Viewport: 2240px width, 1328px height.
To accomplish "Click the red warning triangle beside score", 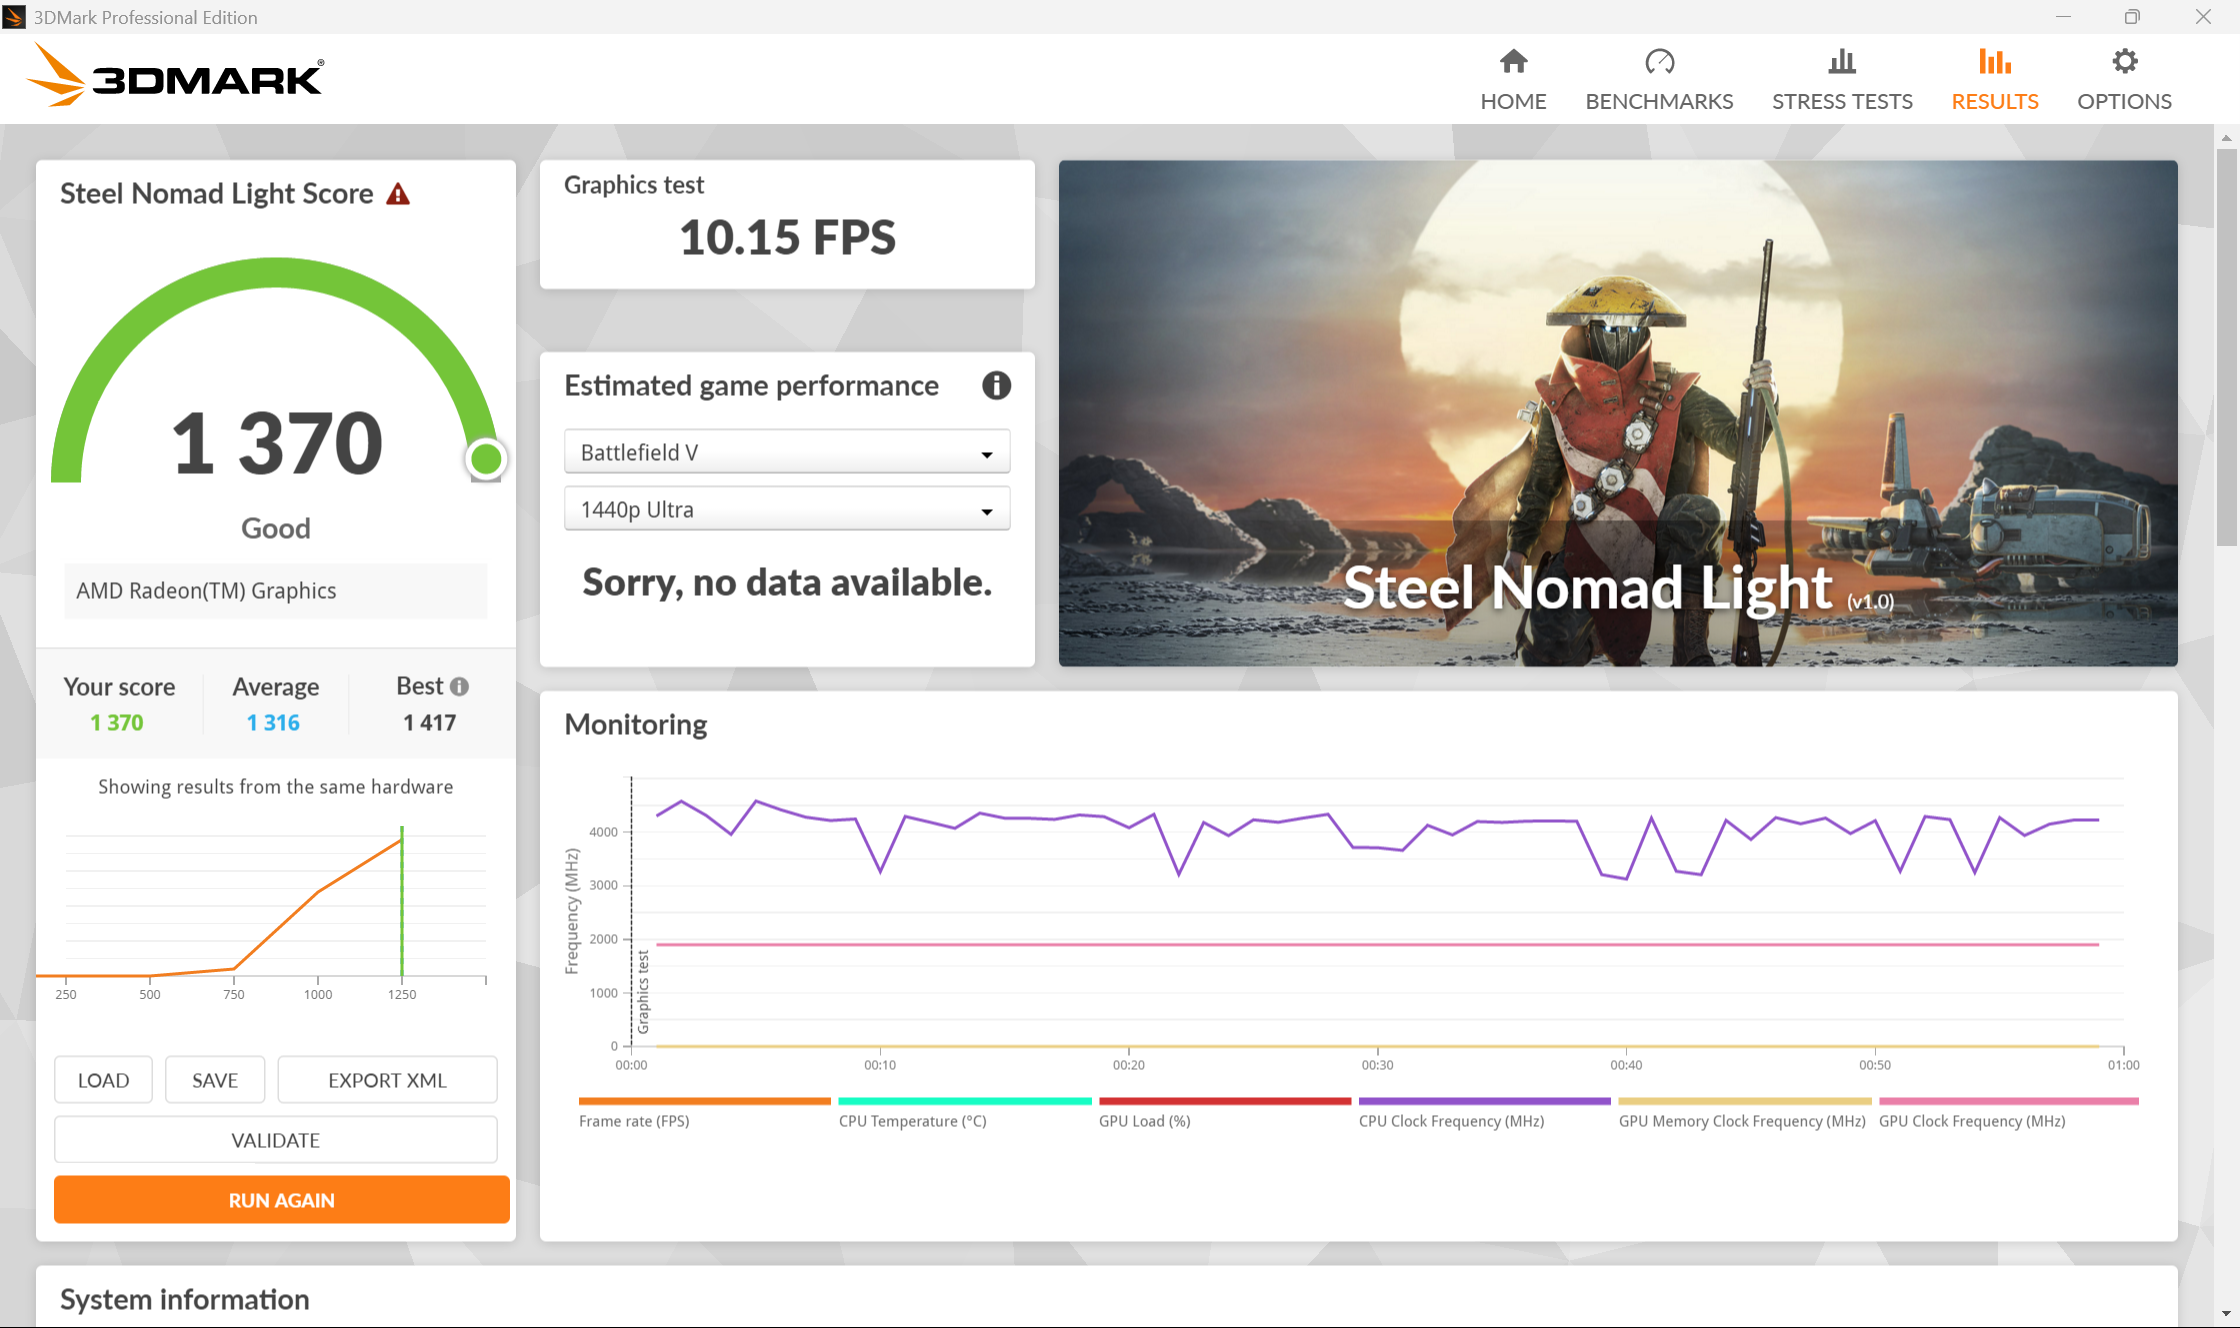I will [x=398, y=194].
